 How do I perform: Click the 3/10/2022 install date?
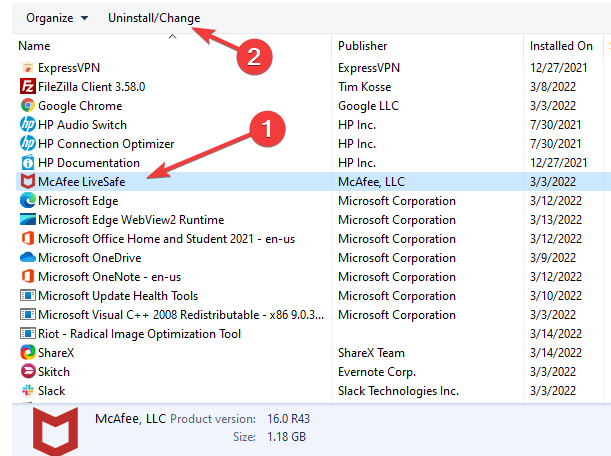pos(556,296)
